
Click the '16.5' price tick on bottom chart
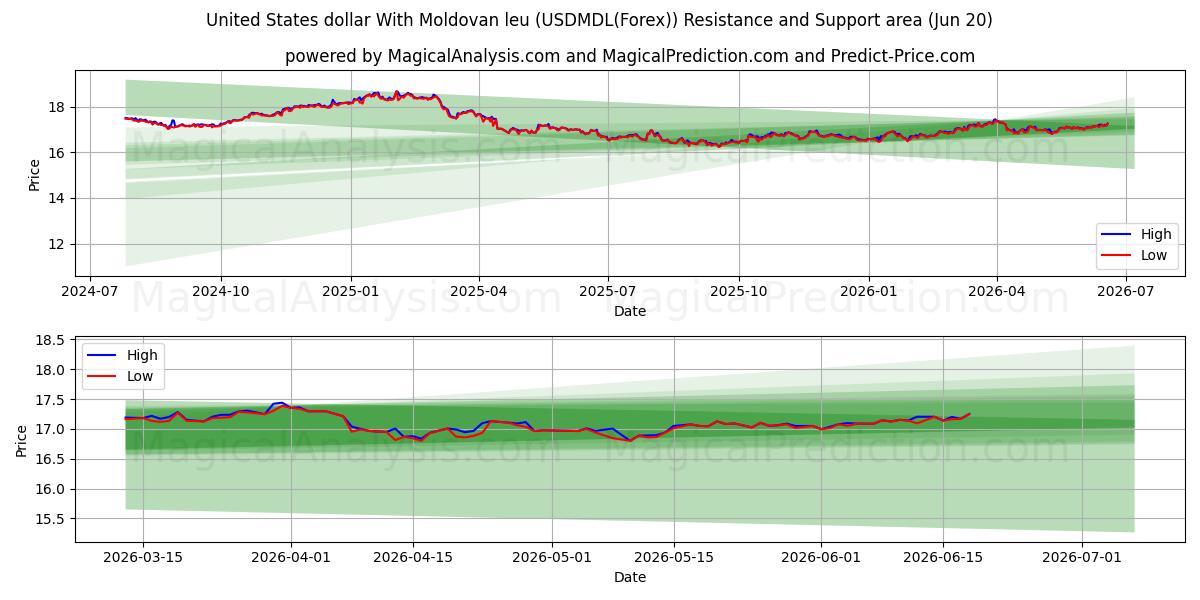click(x=52, y=459)
